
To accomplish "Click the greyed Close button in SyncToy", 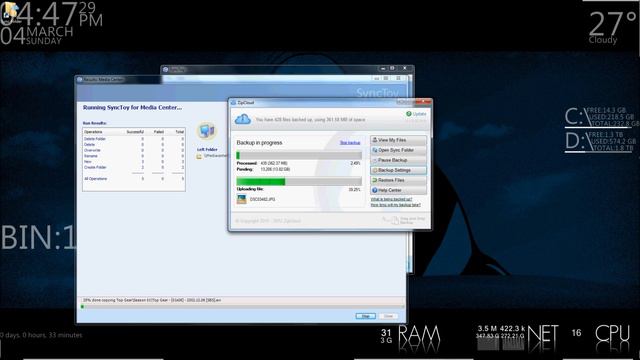I will pyautogui.click(x=388, y=316).
